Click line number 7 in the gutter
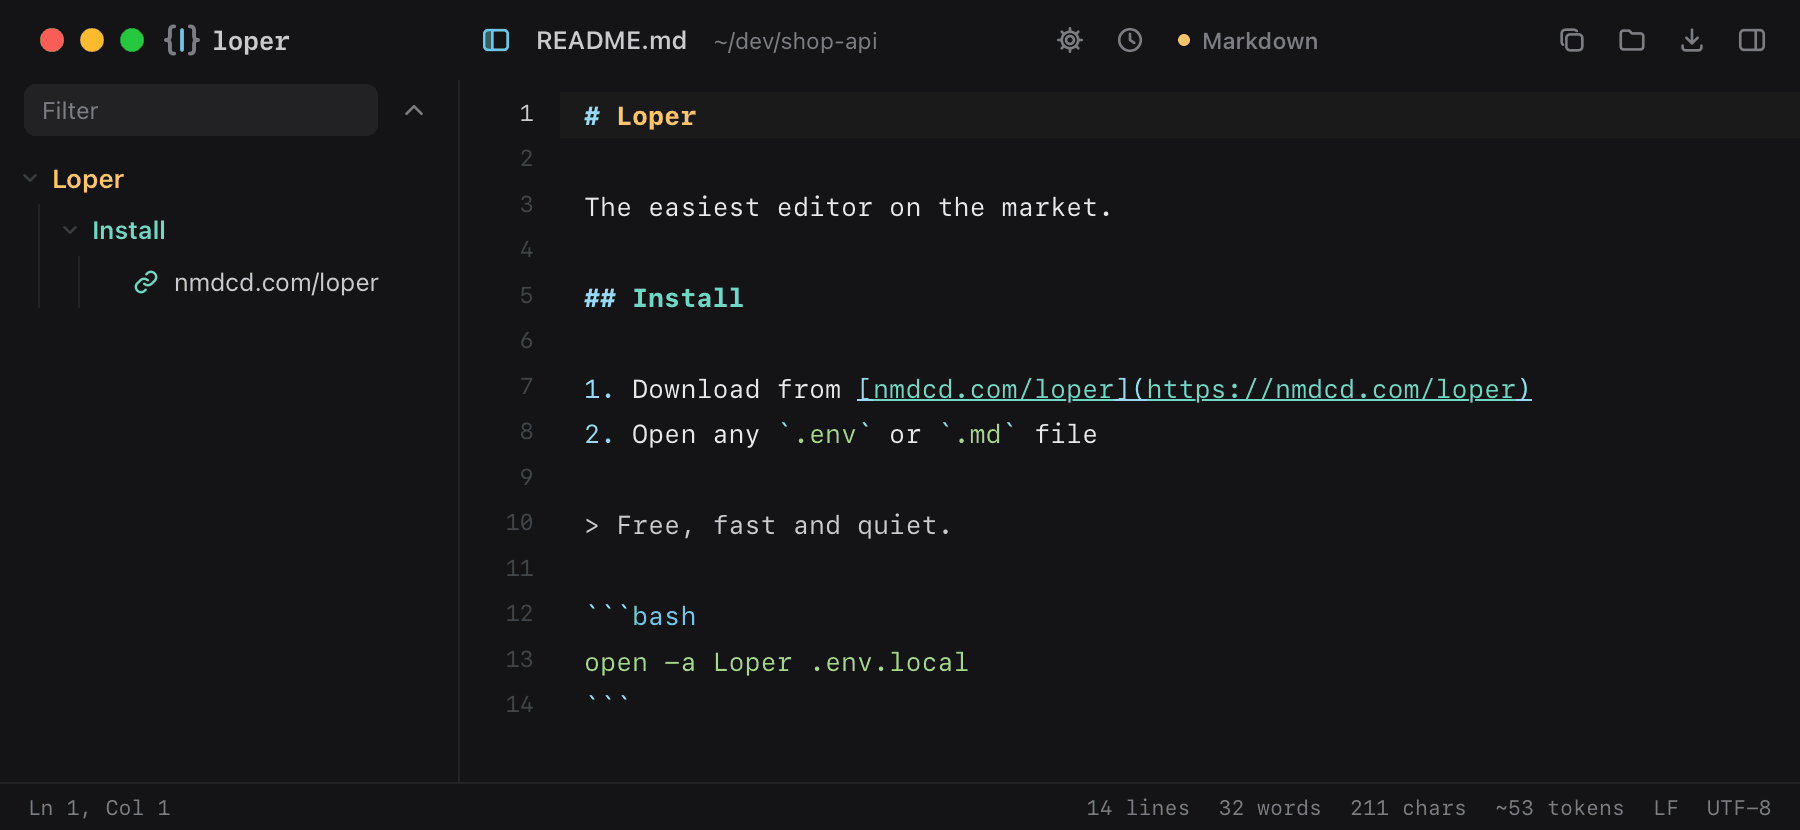1800x830 pixels. (x=526, y=386)
